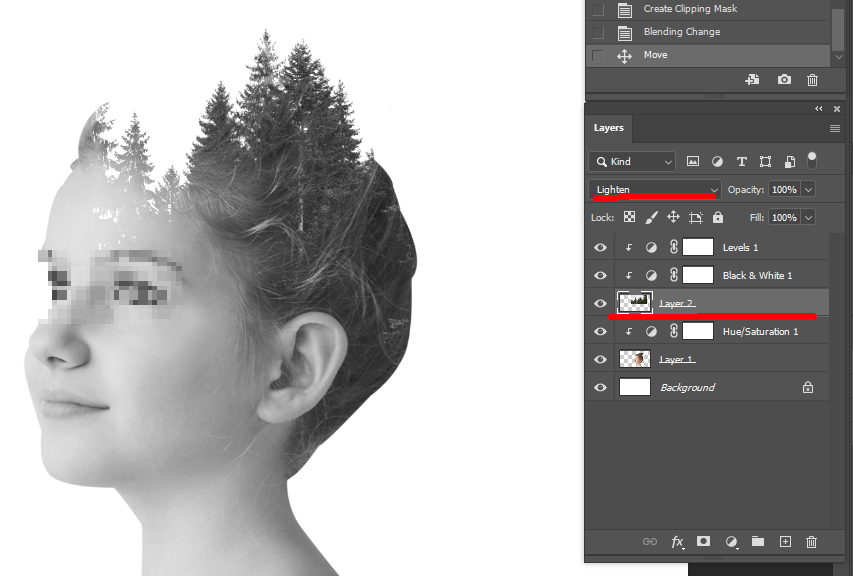Click Levels 1 layer mask thumbnail

pyautogui.click(x=698, y=247)
